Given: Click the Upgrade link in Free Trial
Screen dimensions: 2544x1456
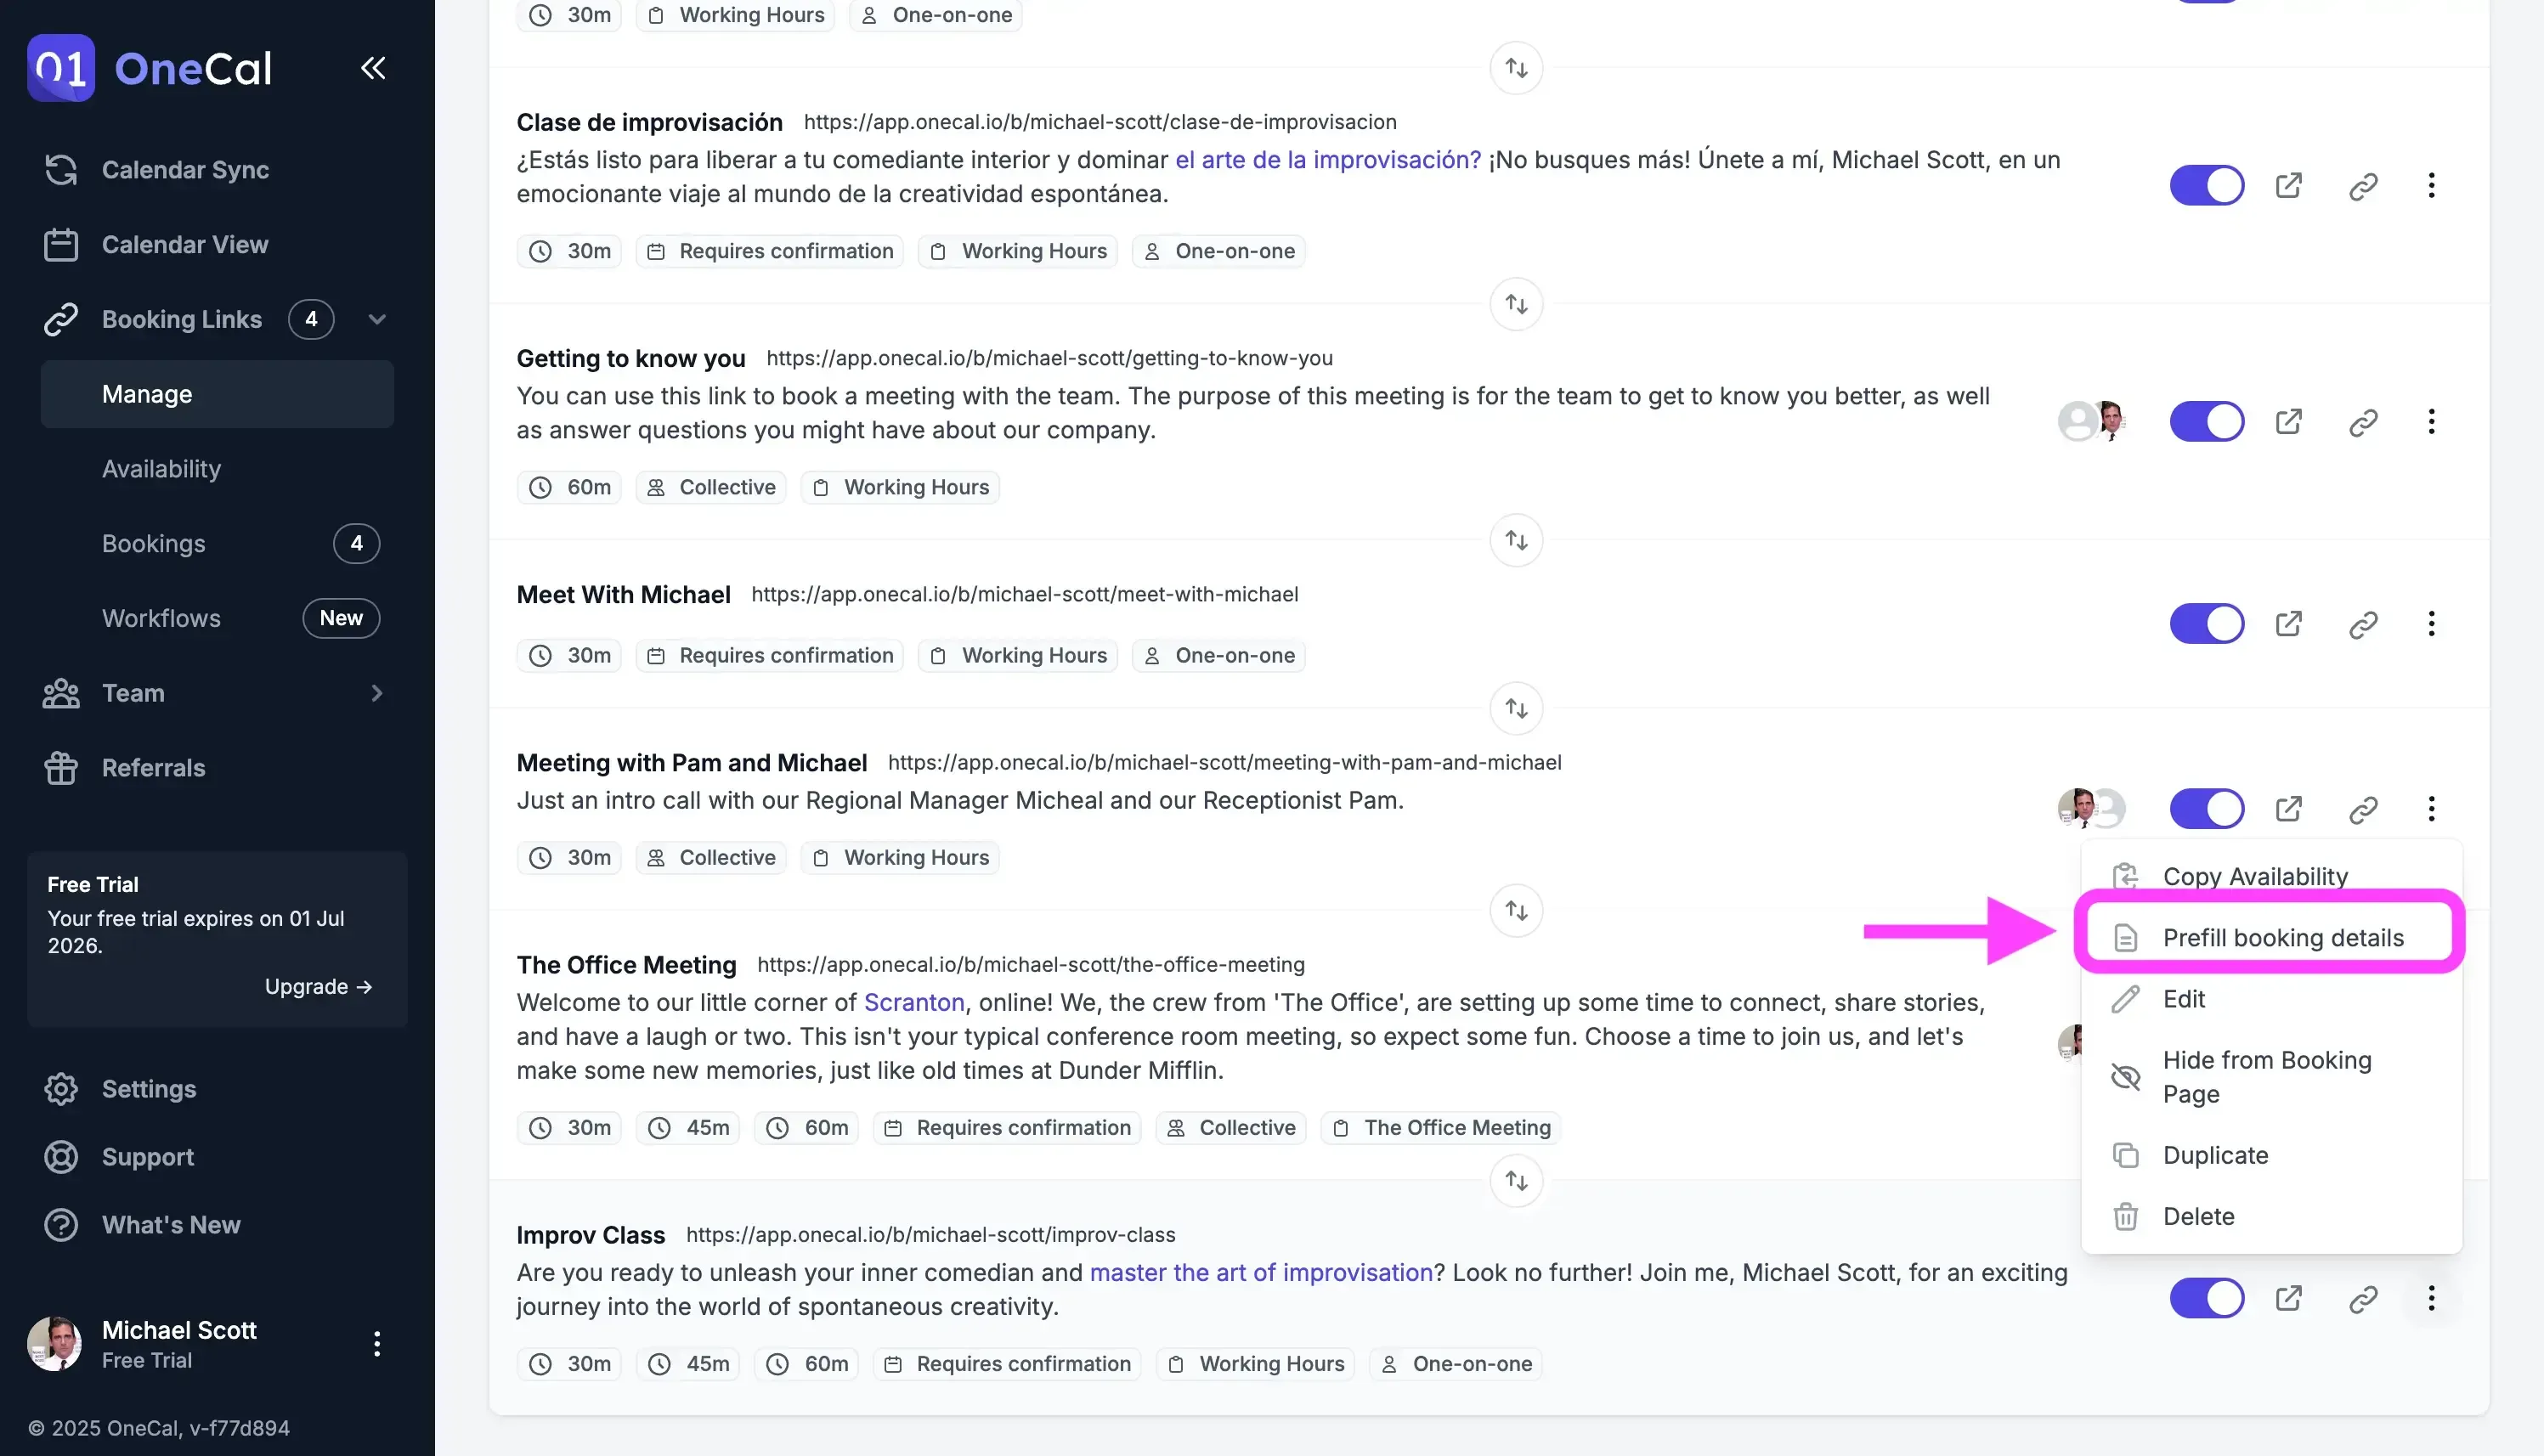Looking at the screenshot, I should [318, 987].
